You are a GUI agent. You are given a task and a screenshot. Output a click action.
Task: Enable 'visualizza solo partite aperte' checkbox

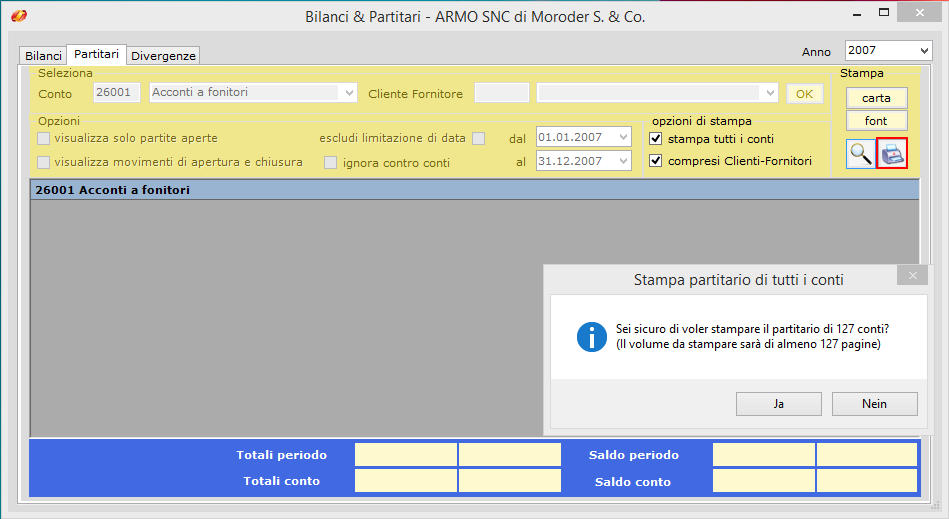[x=44, y=139]
